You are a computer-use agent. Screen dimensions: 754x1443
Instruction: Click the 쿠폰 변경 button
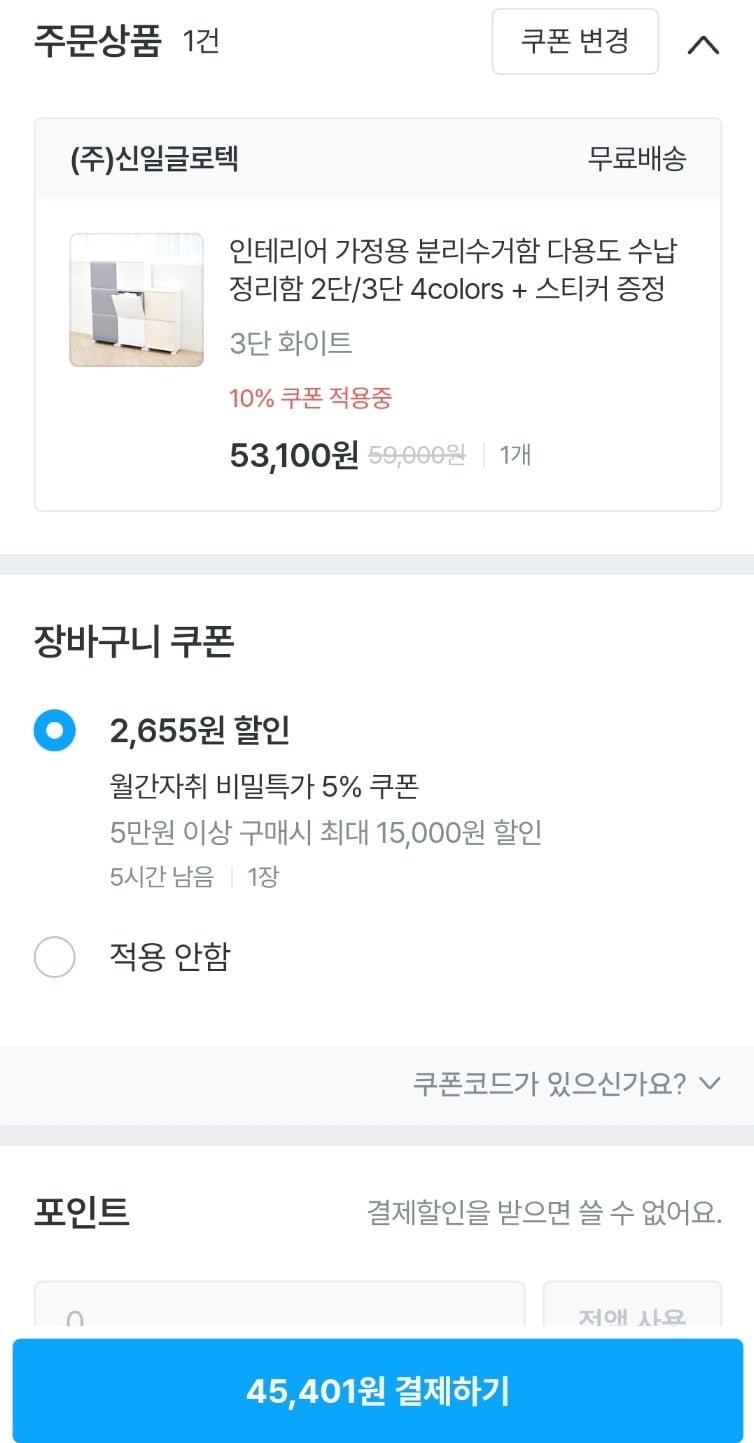[575, 41]
